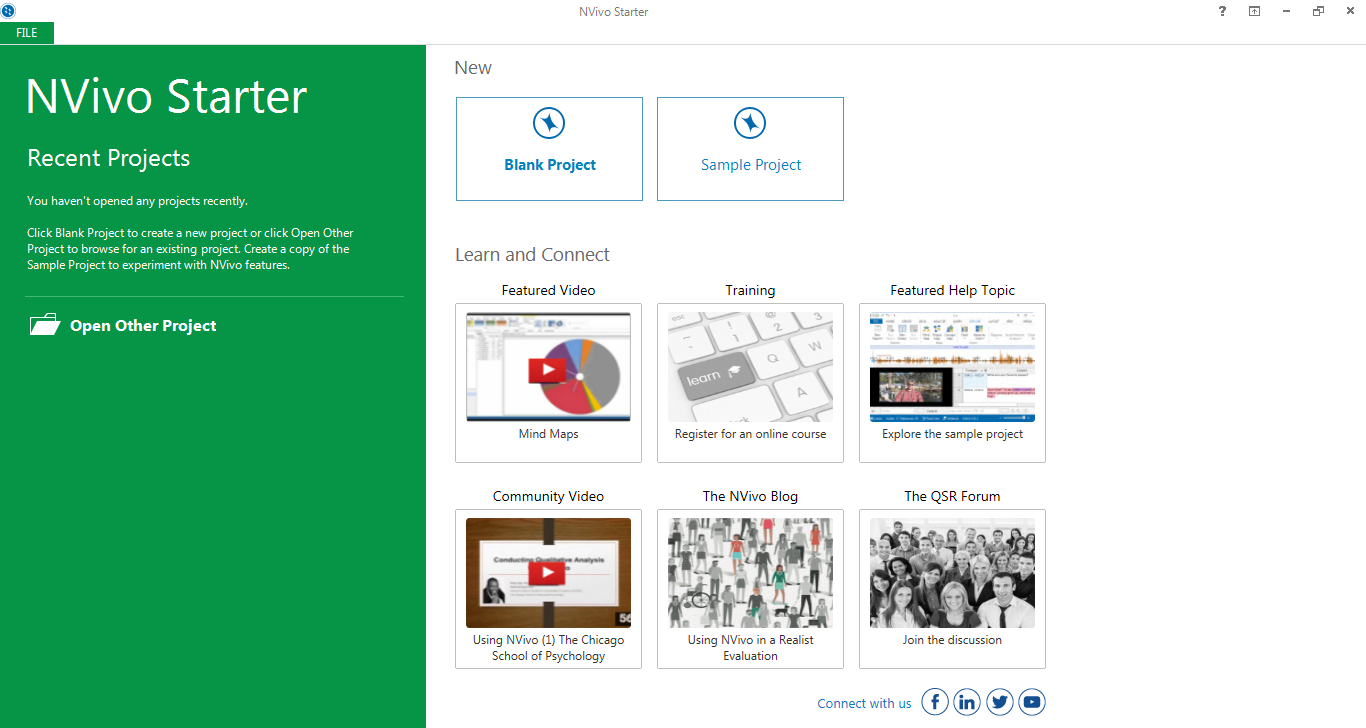Click the compass icon above Blank Project
The width and height of the screenshot is (1366, 728).
click(x=549, y=124)
